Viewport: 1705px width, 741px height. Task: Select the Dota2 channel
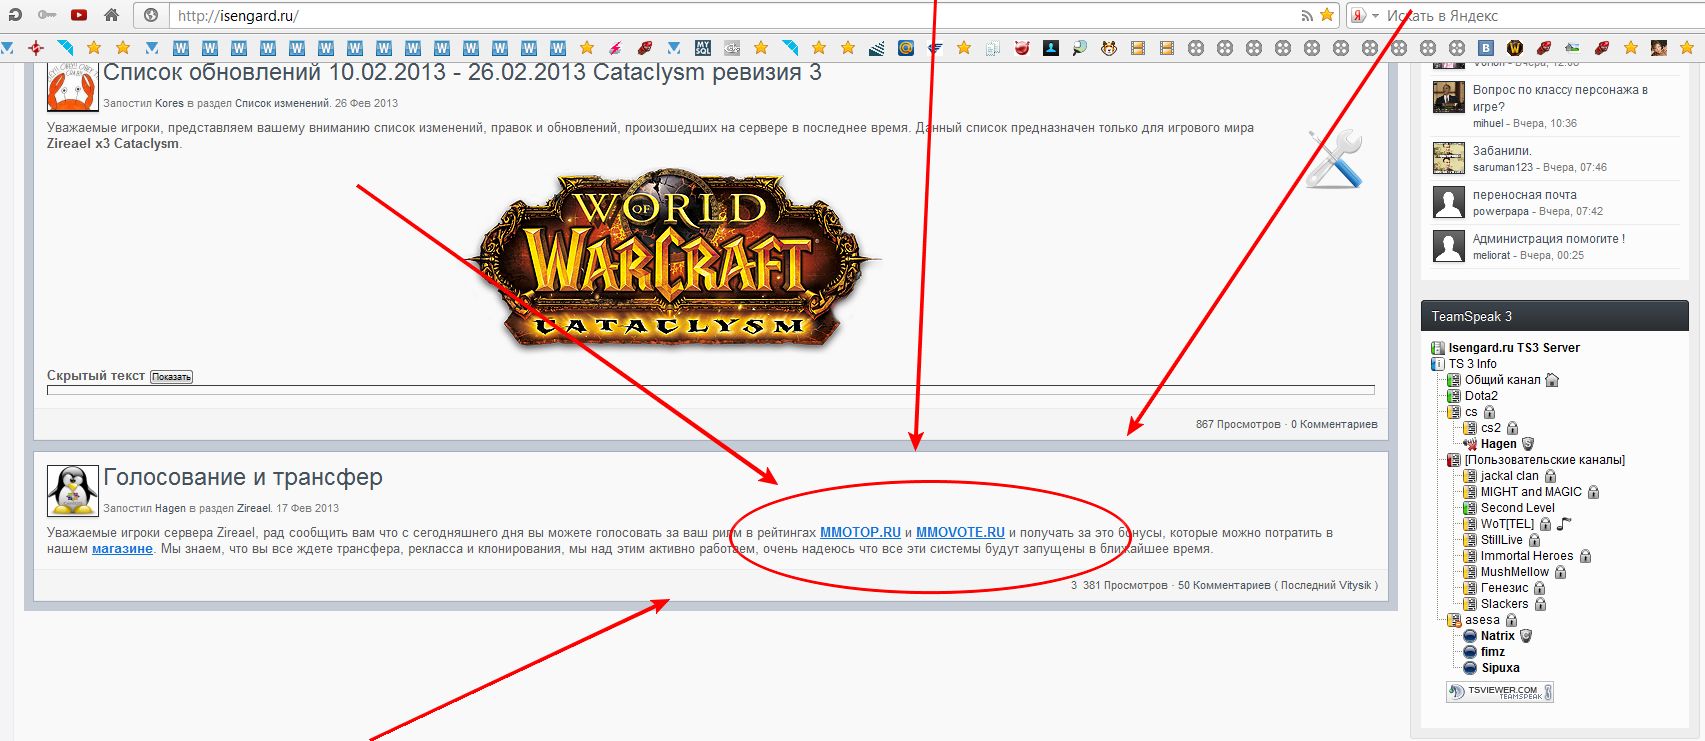[1481, 396]
